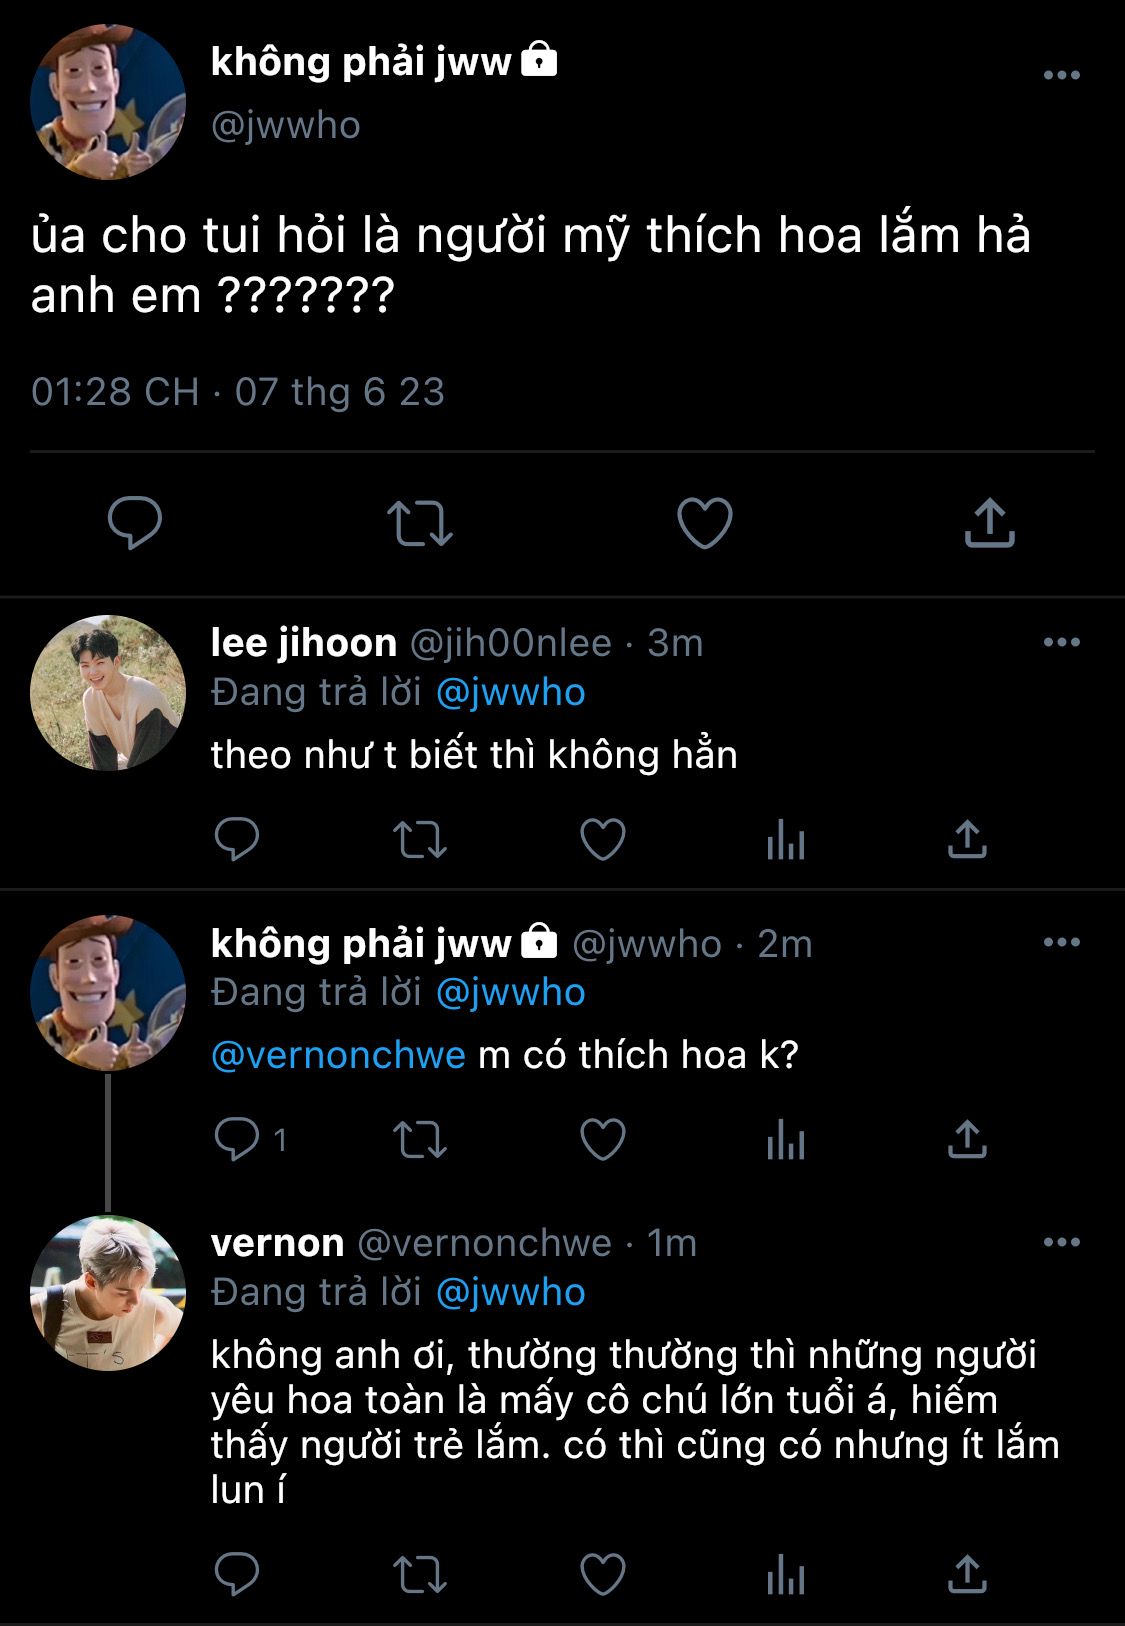The height and width of the screenshot is (1626, 1125).
Task: View analytics for vernon's reply
Action: coord(786,1576)
